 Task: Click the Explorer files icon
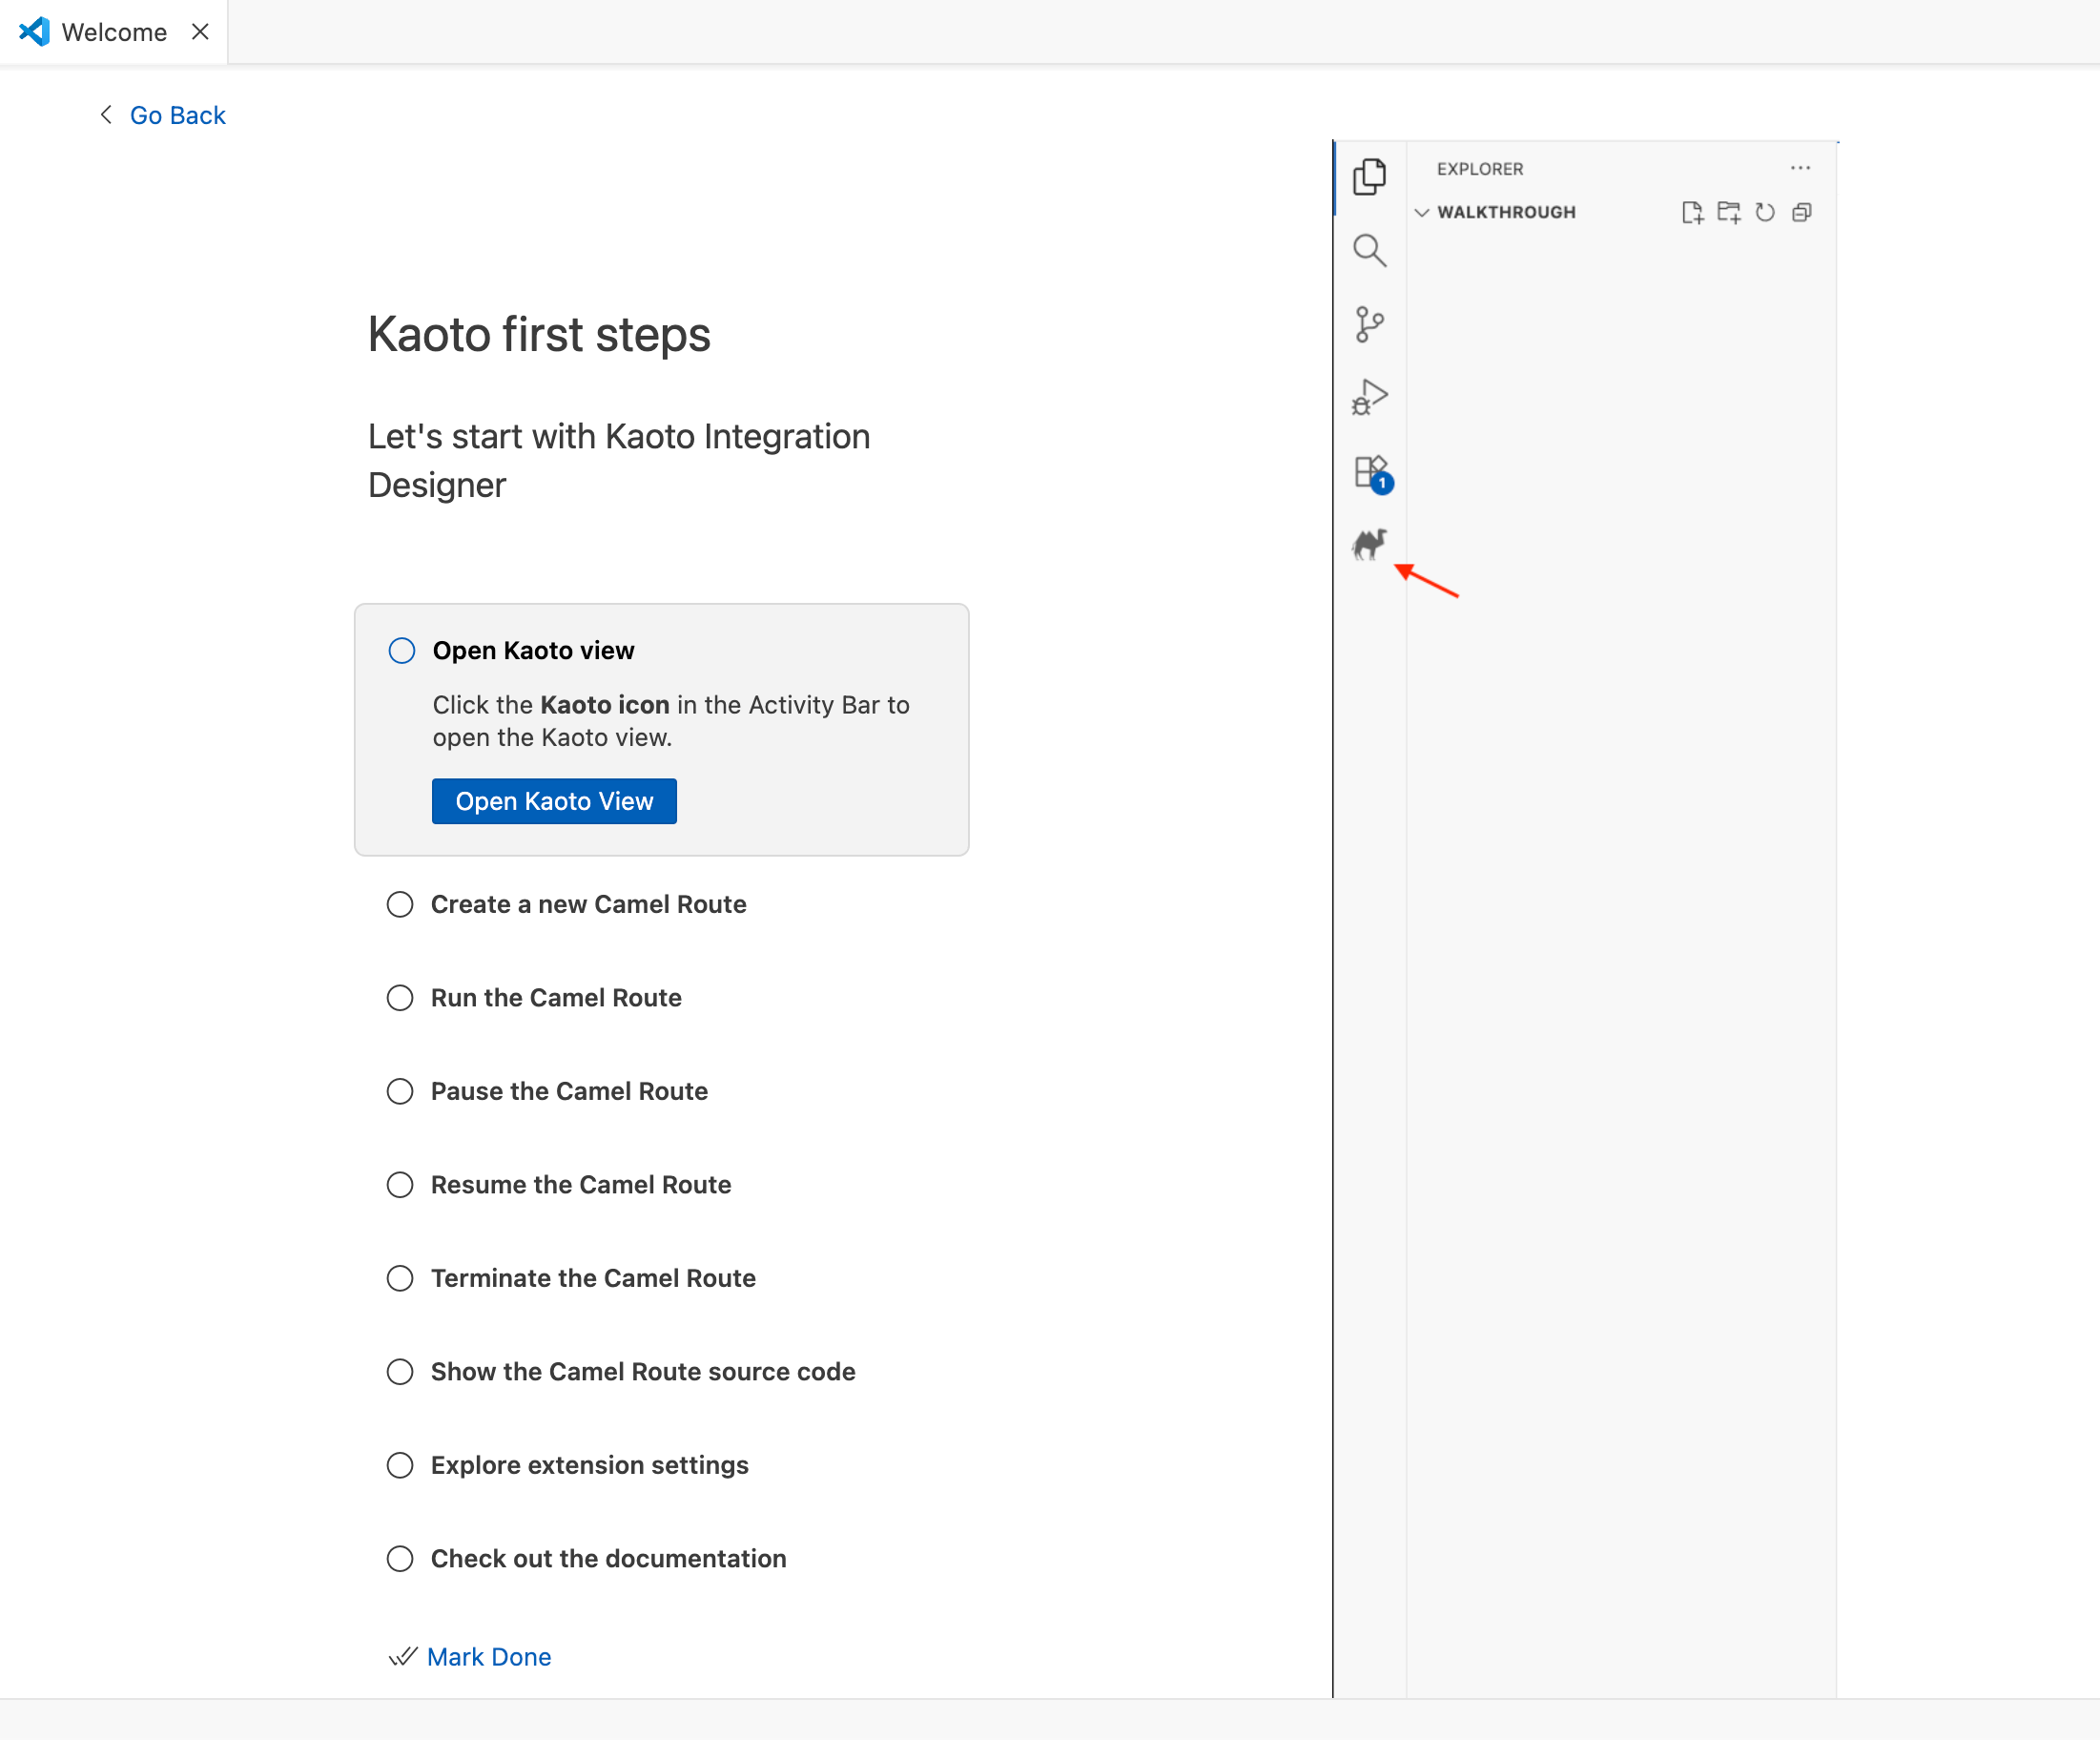[1369, 177]
